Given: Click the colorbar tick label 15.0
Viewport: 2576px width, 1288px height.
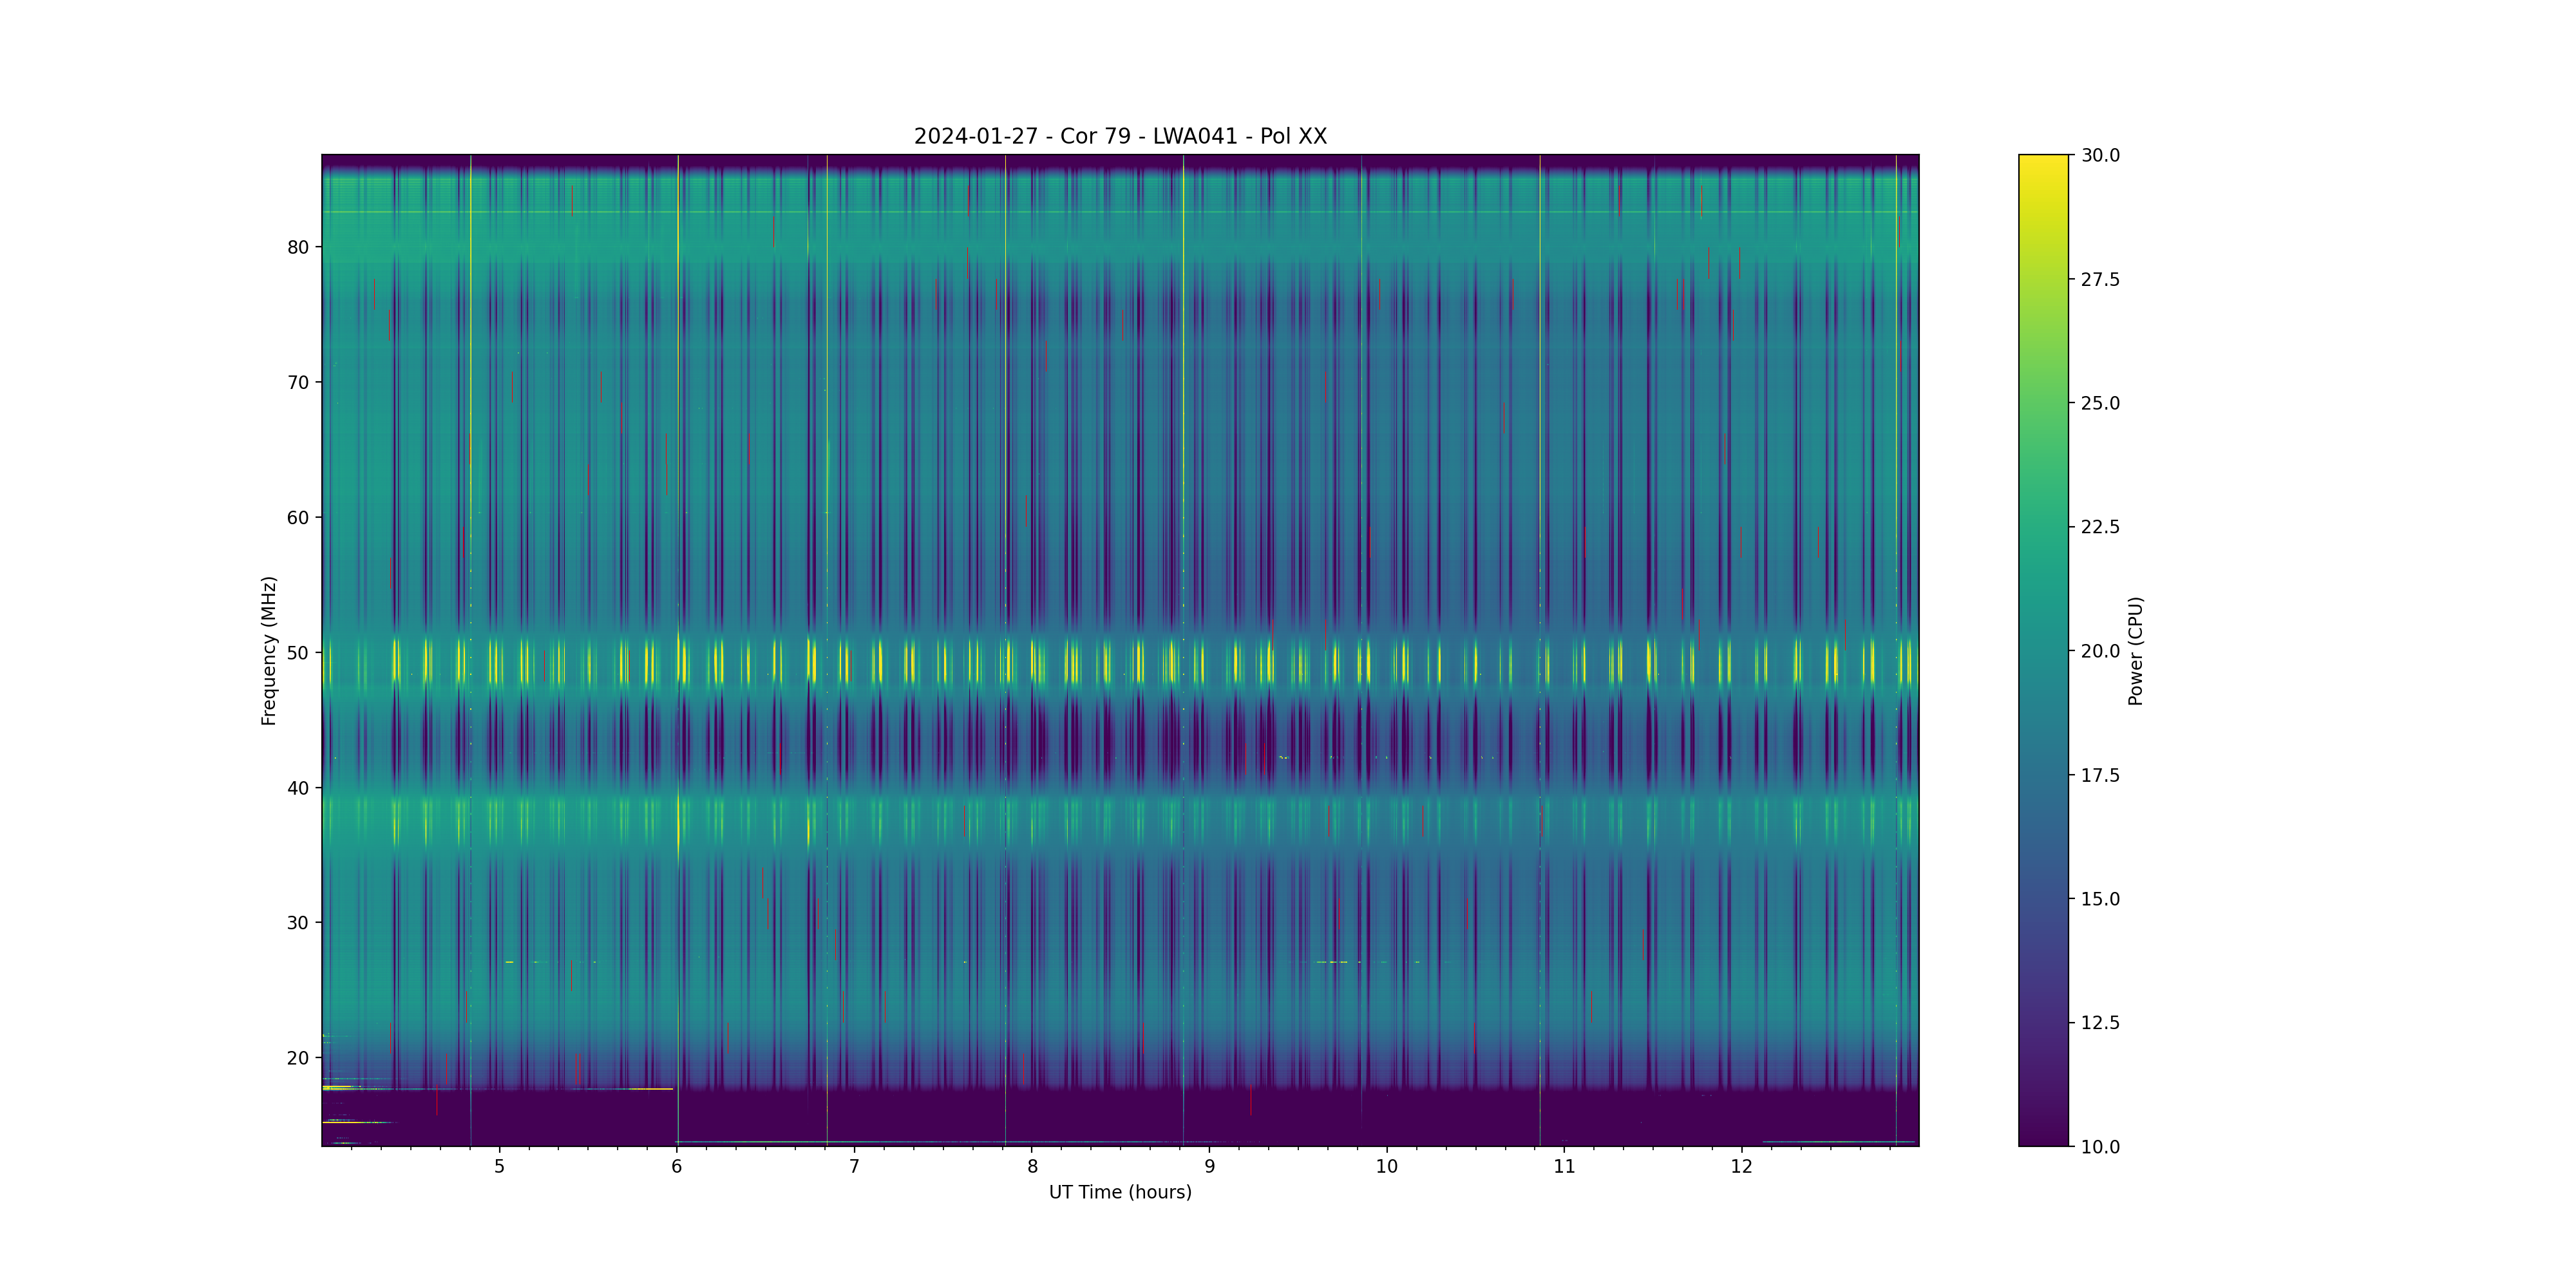Looking at the screenshot, I should [x=2100, y=899].
